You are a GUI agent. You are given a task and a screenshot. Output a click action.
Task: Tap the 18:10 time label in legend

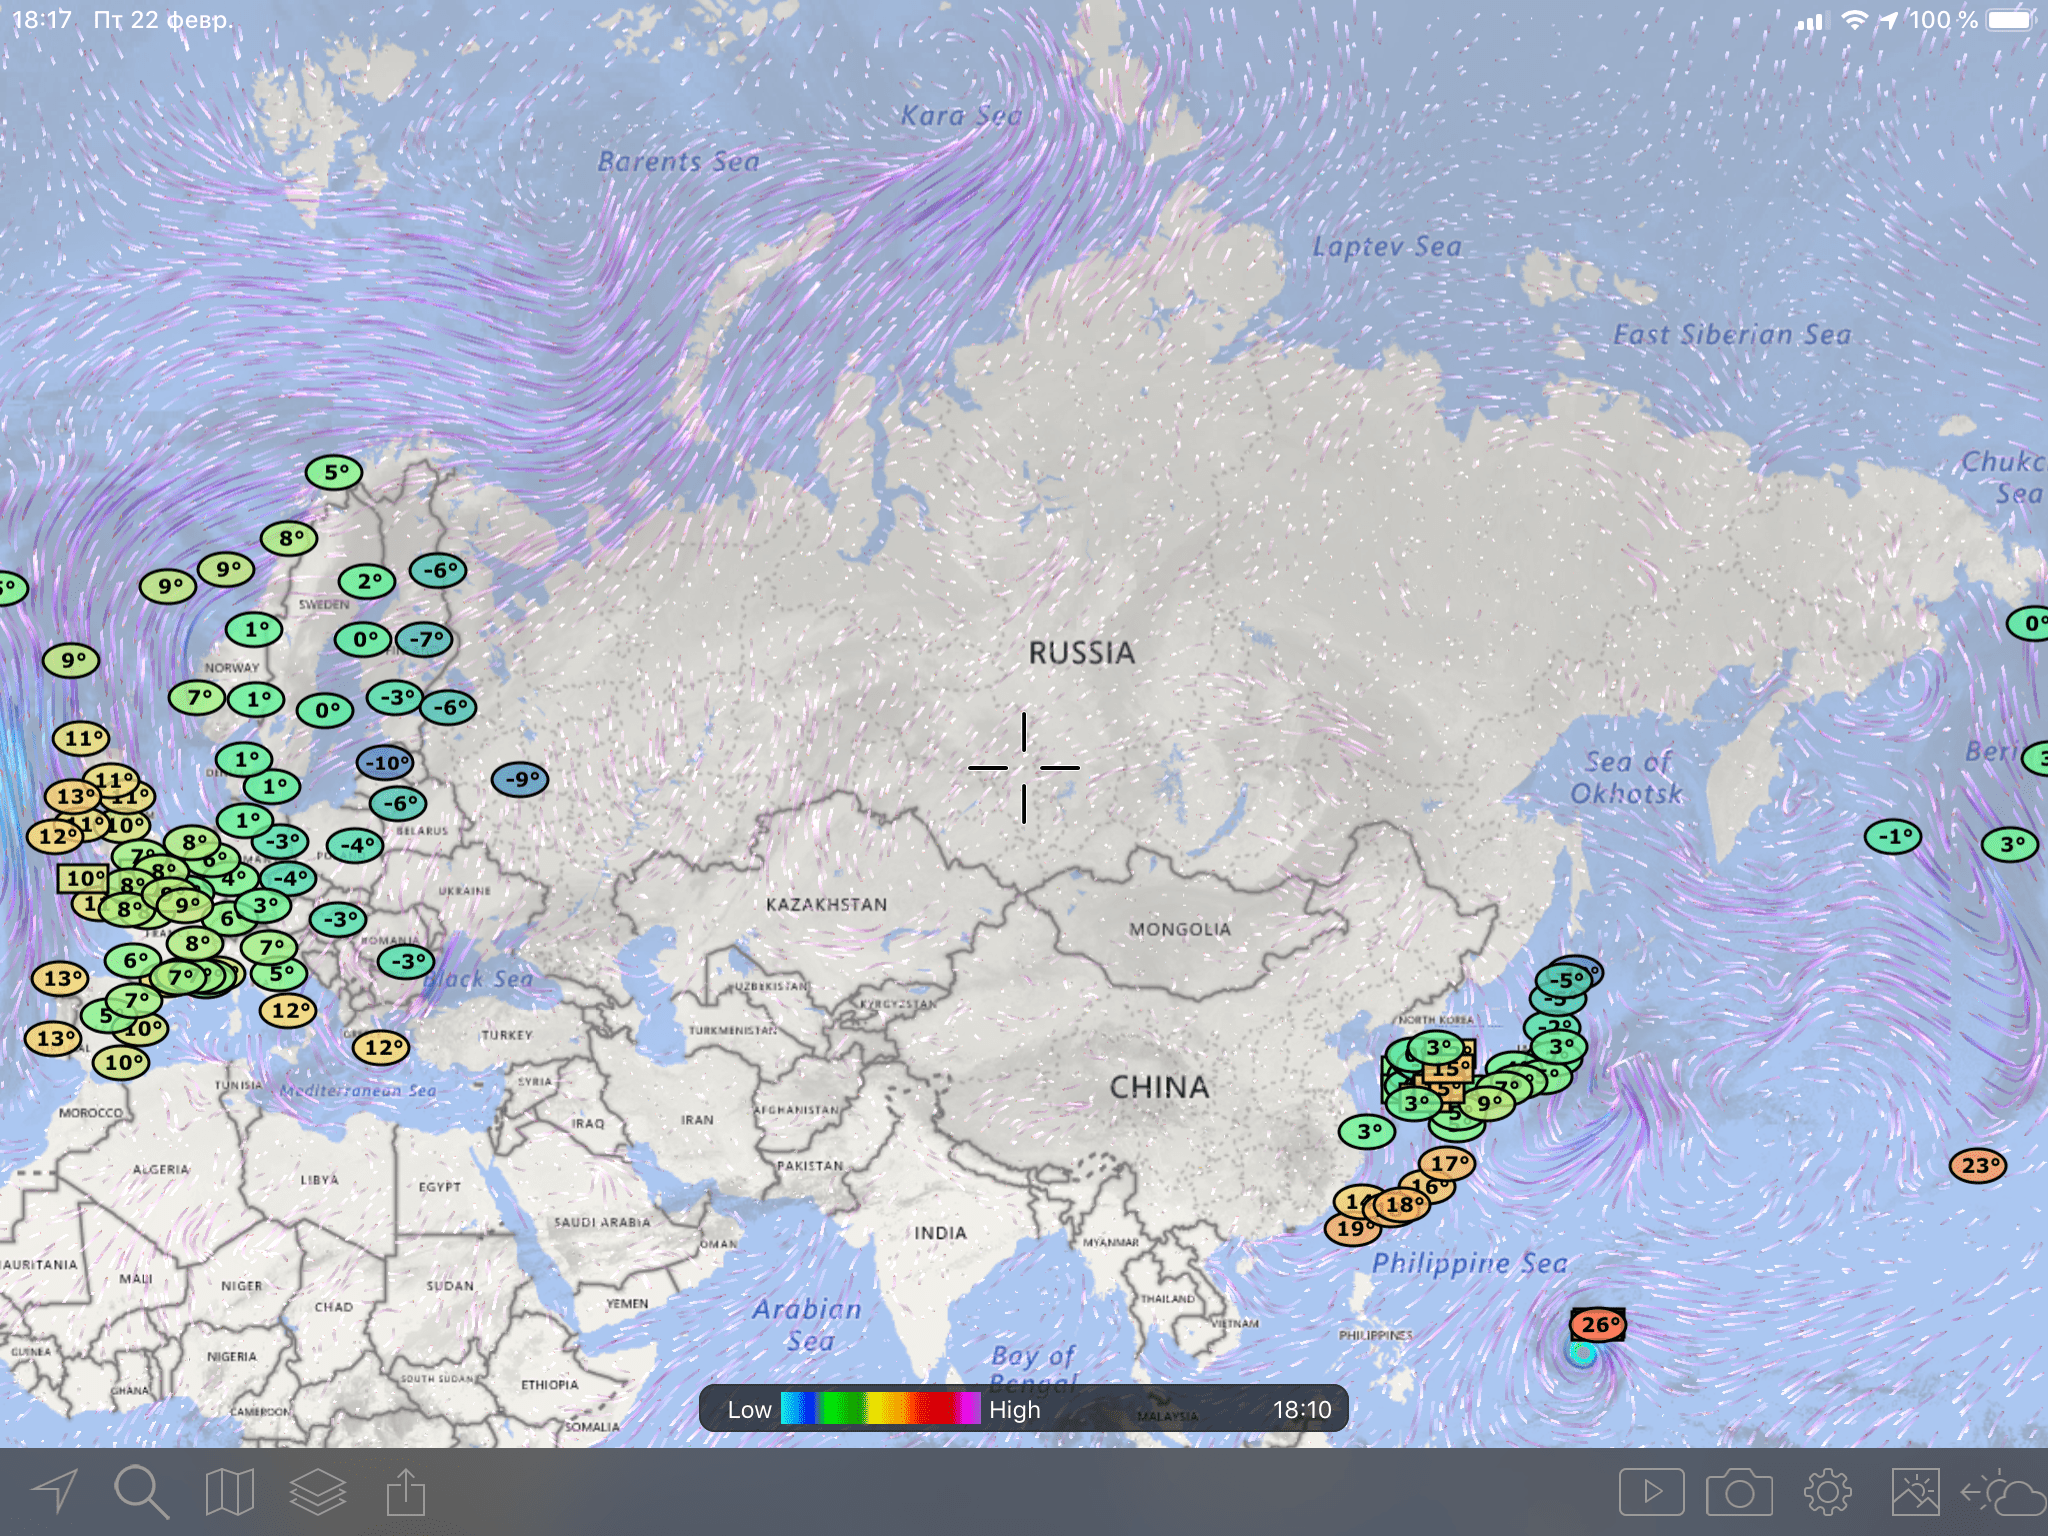(1301, 1409)
